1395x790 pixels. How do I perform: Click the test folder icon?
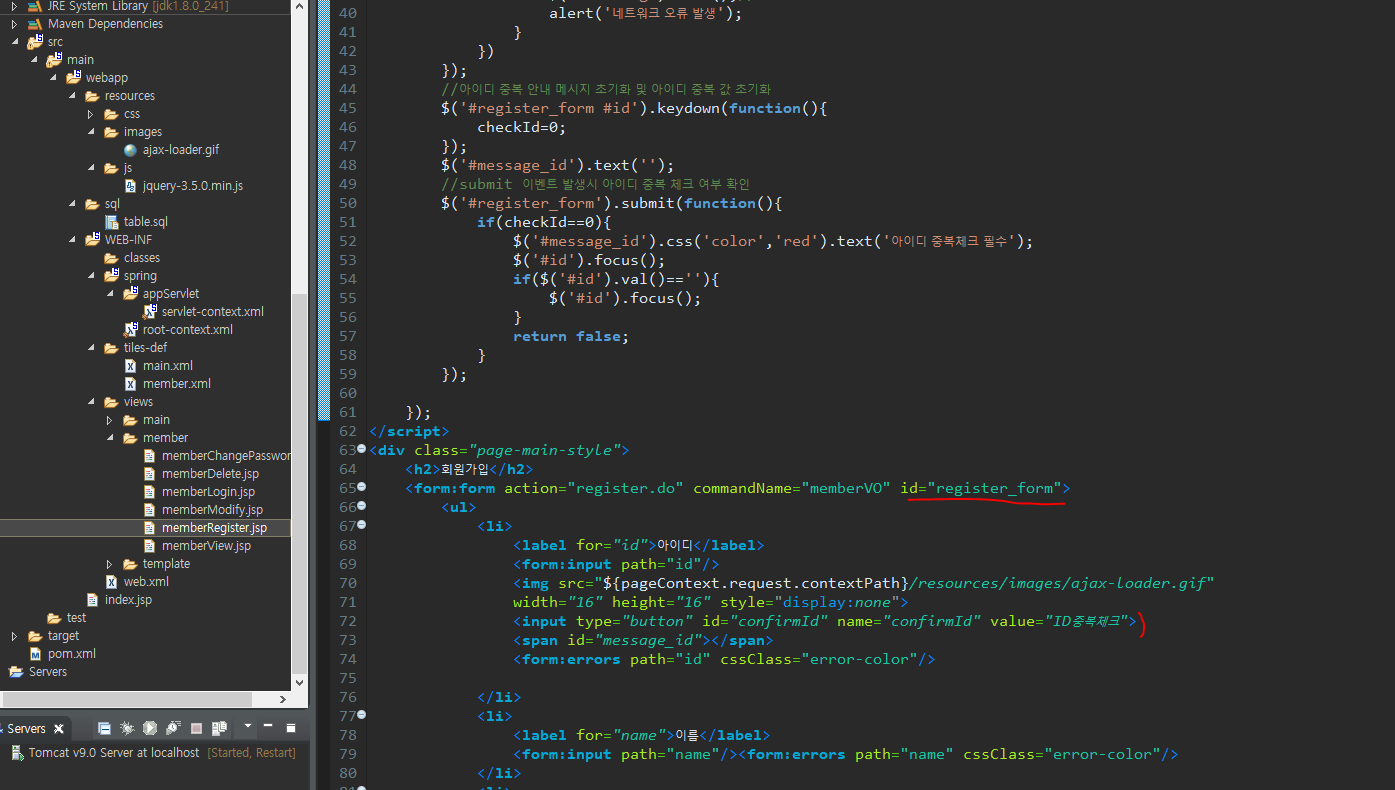(54, 618)
